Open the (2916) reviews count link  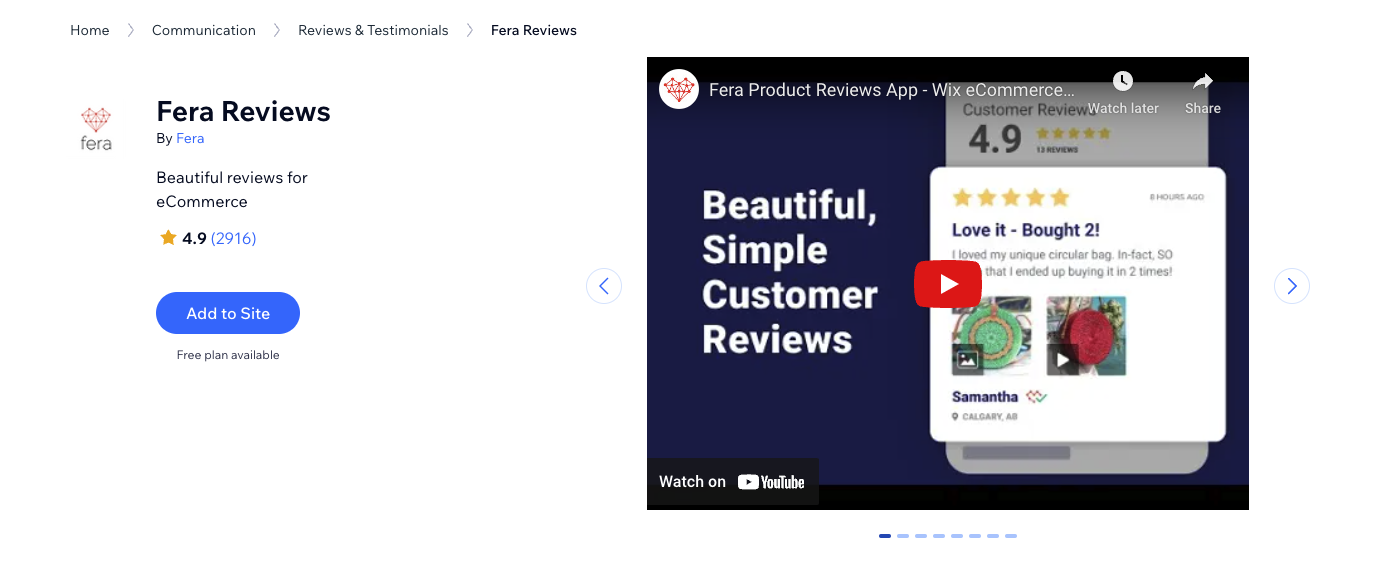pos(234,238)
